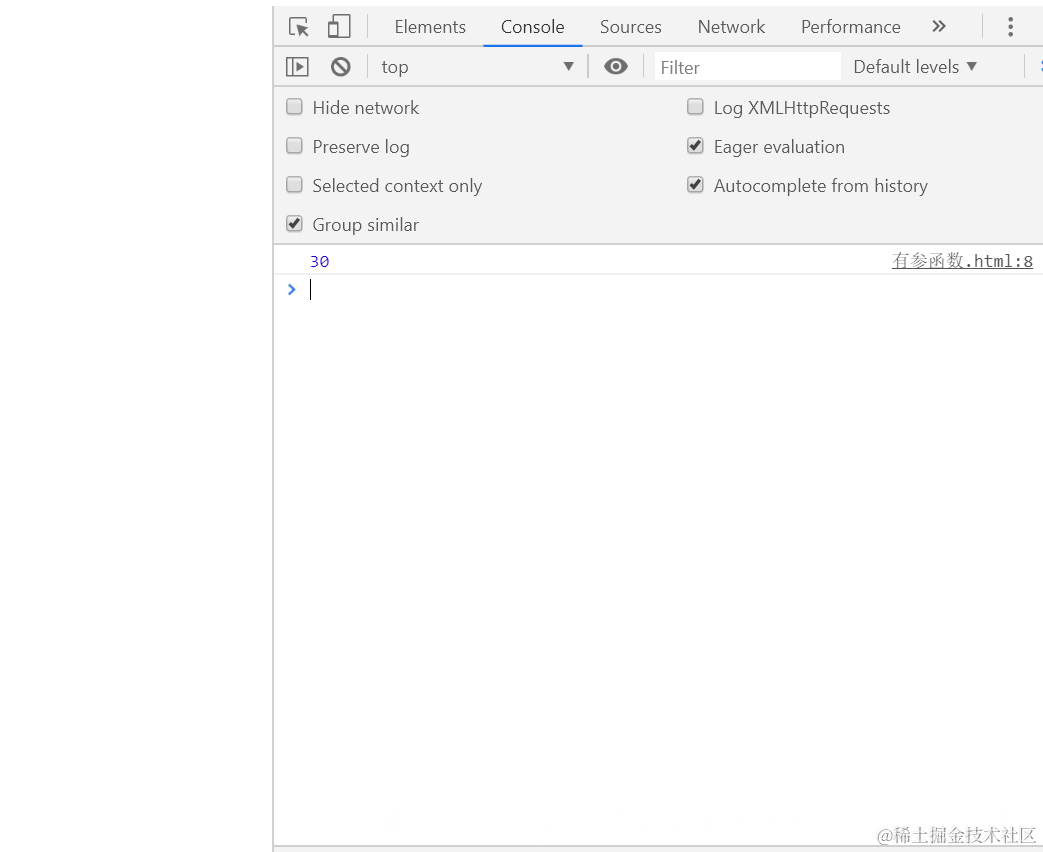Open the three-dot DevTools menu
The height and width of the screenshot is (852, 1043).
click(1010, 27)
